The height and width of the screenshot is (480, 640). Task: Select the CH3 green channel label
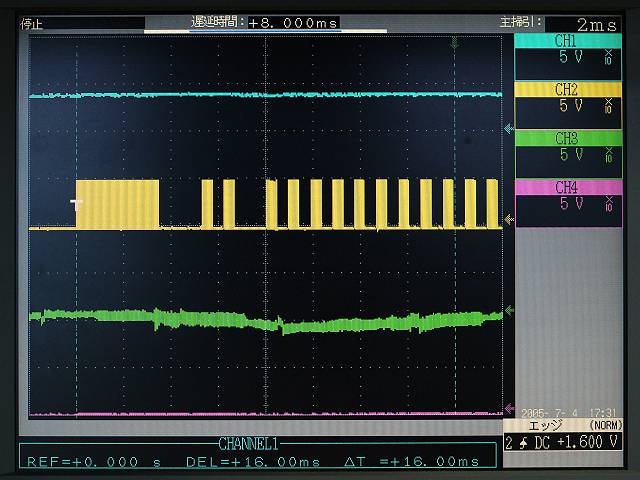[x=566, y=137]
